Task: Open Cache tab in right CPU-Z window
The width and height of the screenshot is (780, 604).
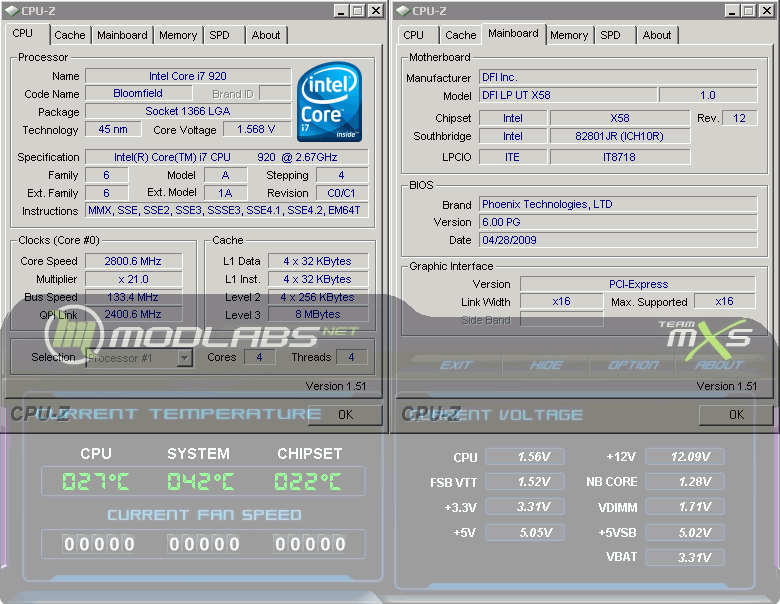Action: coord(461,35)
